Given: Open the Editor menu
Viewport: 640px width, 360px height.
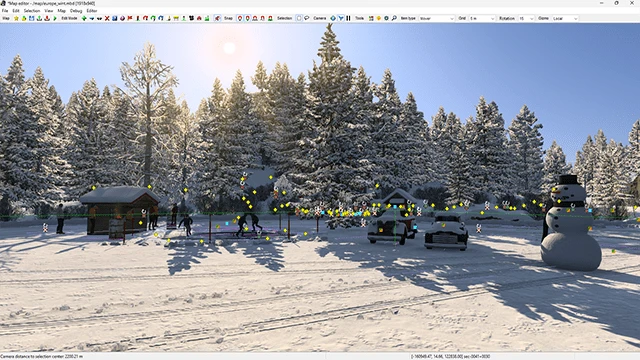Looking at the screenshot, I should (92, 11).
